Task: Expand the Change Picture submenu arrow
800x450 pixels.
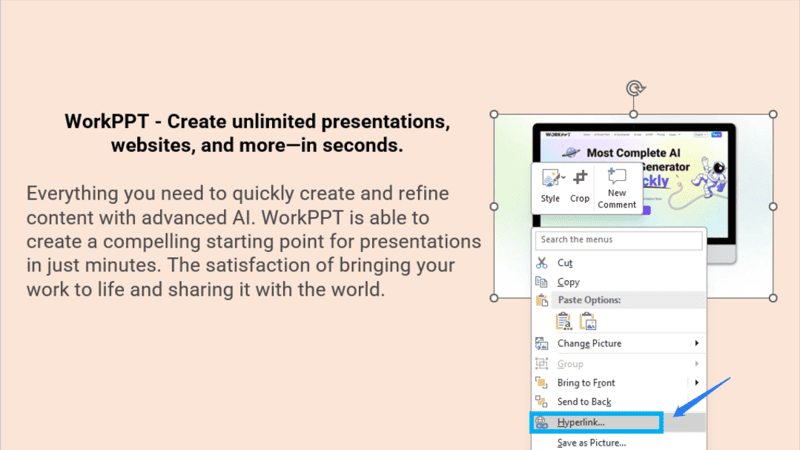Action: click(x=696, y=343)
